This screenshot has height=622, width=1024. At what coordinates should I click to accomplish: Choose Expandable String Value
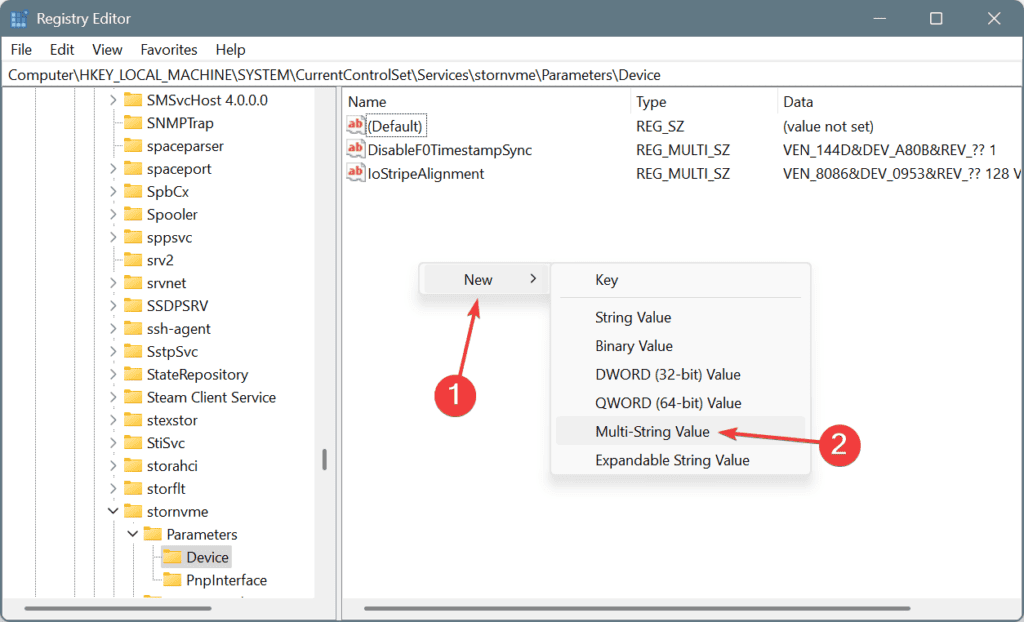click(x=680, y=460)
